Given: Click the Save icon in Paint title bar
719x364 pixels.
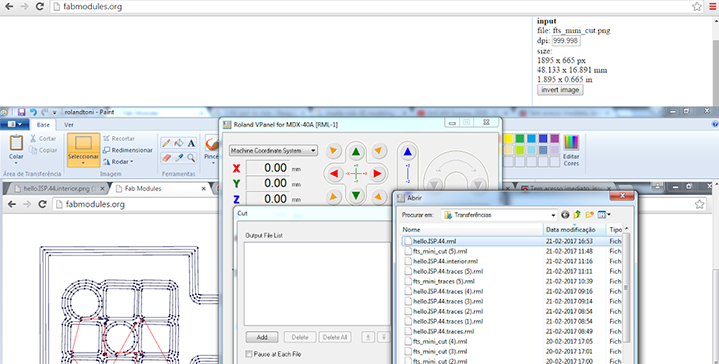Looking at the screenshot, I should pyautogui.click(x=21, y=112).
